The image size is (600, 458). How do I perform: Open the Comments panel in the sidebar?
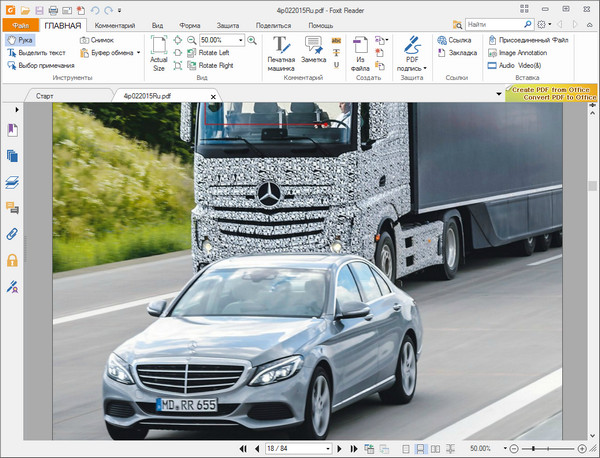tap(13, 208)
